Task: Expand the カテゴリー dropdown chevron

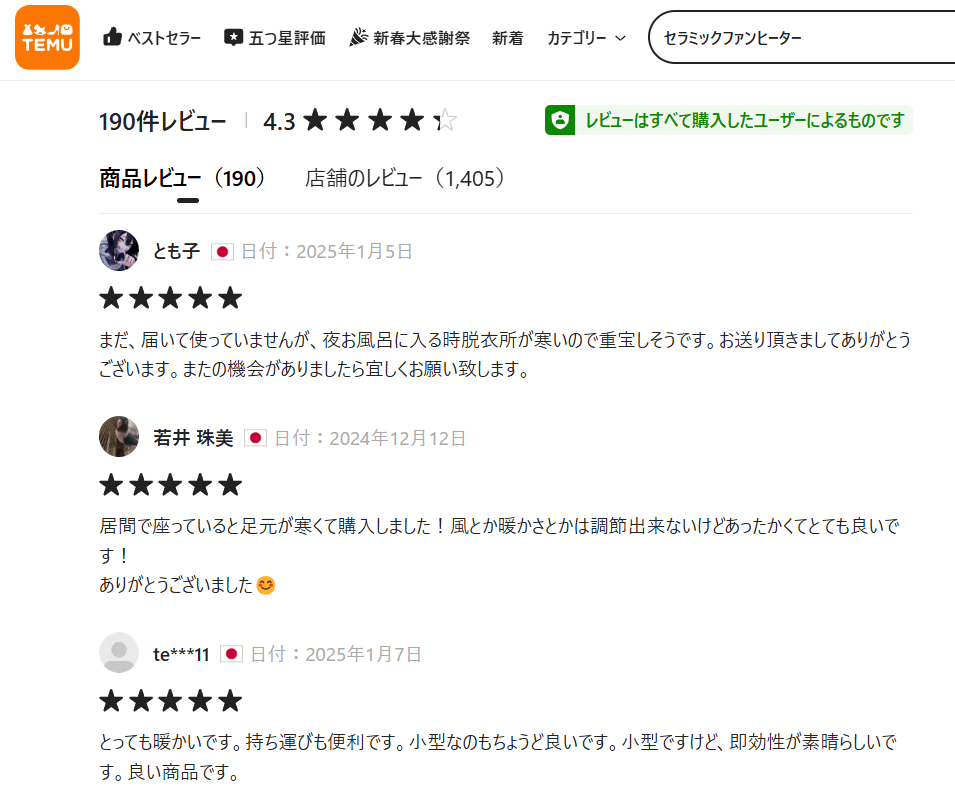Action: click(x=621, y=38)
